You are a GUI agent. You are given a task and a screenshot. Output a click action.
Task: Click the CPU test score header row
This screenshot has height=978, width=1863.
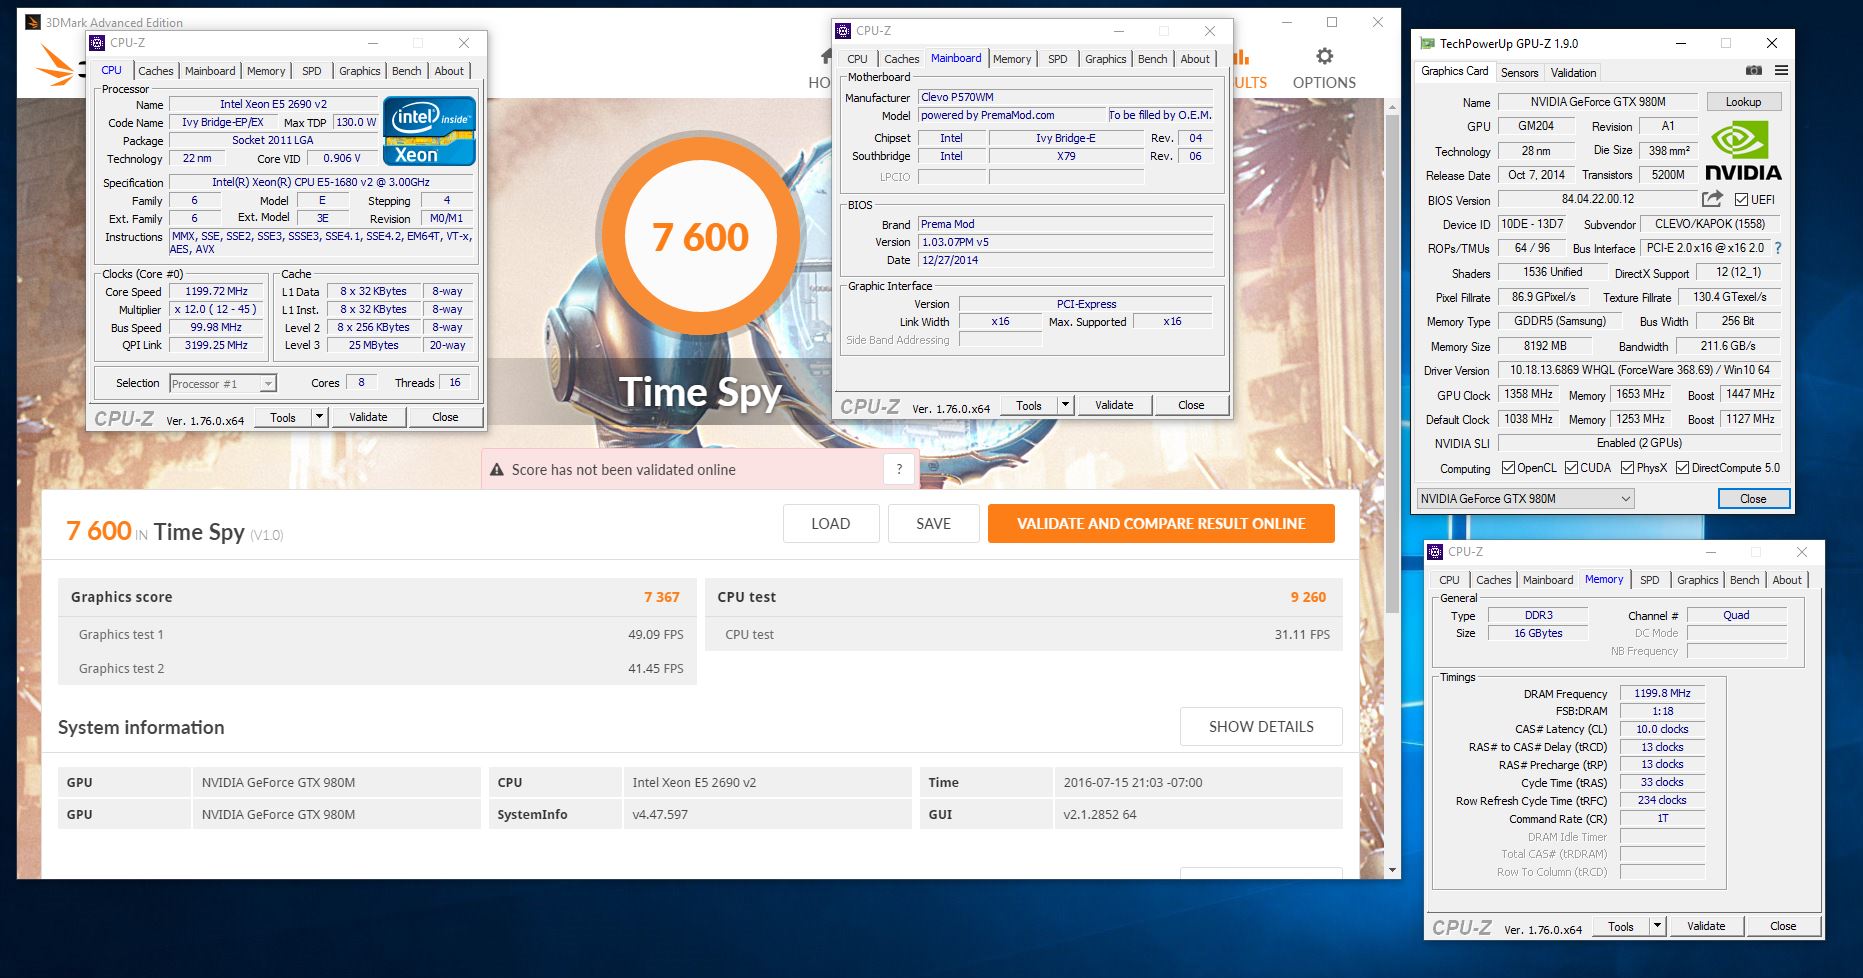(x=1023, y=597)
